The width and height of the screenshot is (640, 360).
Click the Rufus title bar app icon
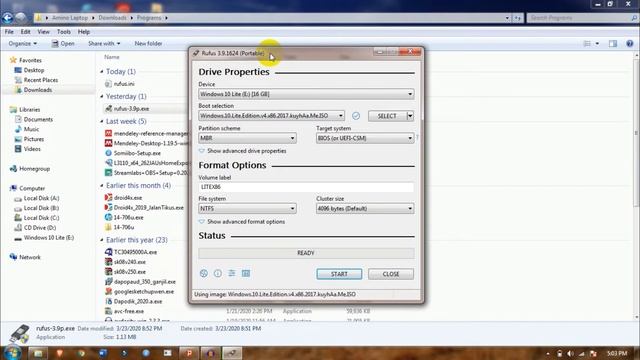[x=196, y=53]
